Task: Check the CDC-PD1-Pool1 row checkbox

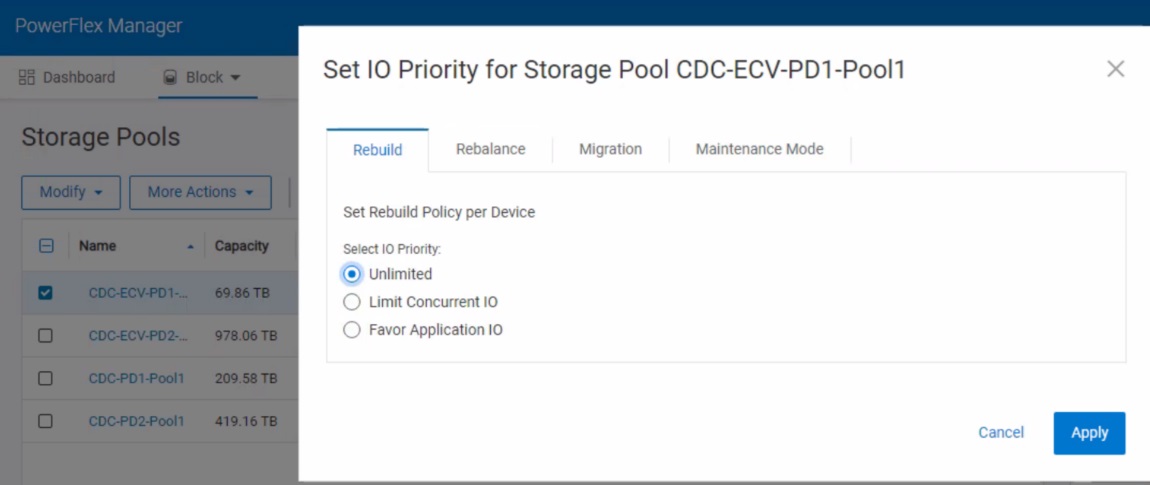Action: (46, 378)
